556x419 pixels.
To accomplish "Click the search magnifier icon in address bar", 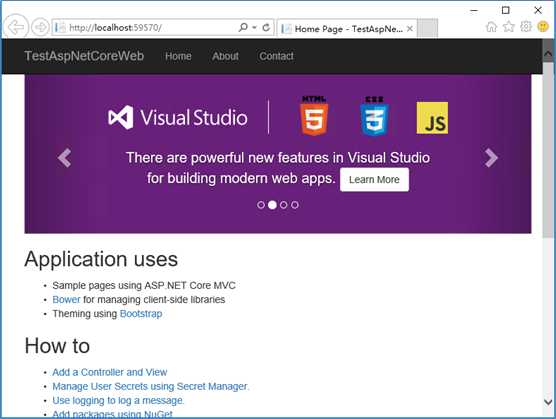I will [x=243, y=27].
